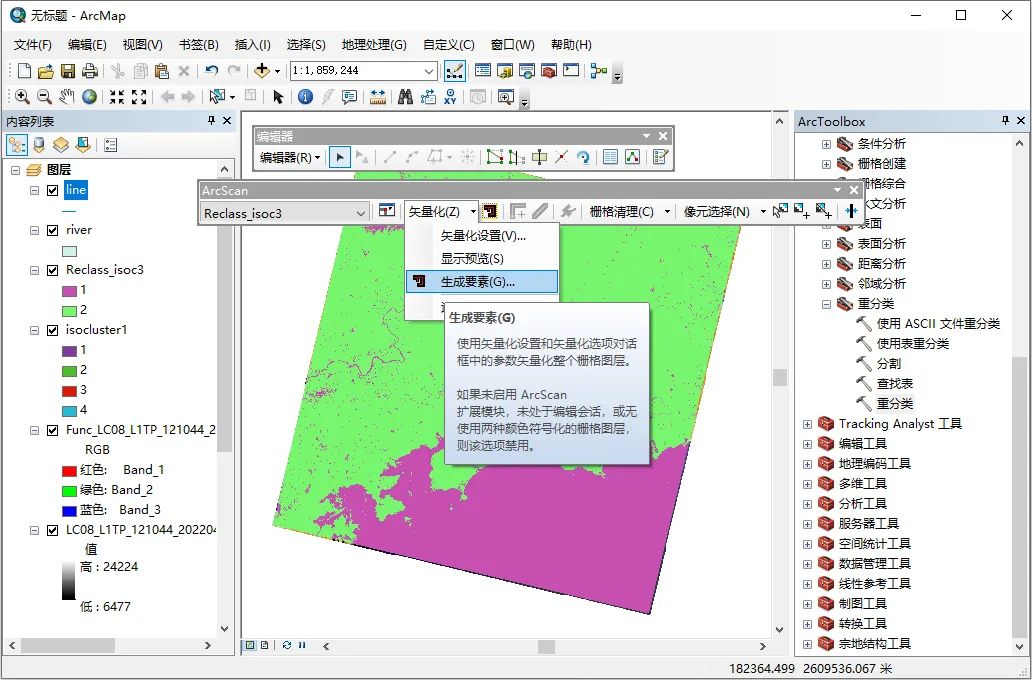Click the Raster Line Width icon in ArcScan
1032x680 pixels.
[851, 211]
